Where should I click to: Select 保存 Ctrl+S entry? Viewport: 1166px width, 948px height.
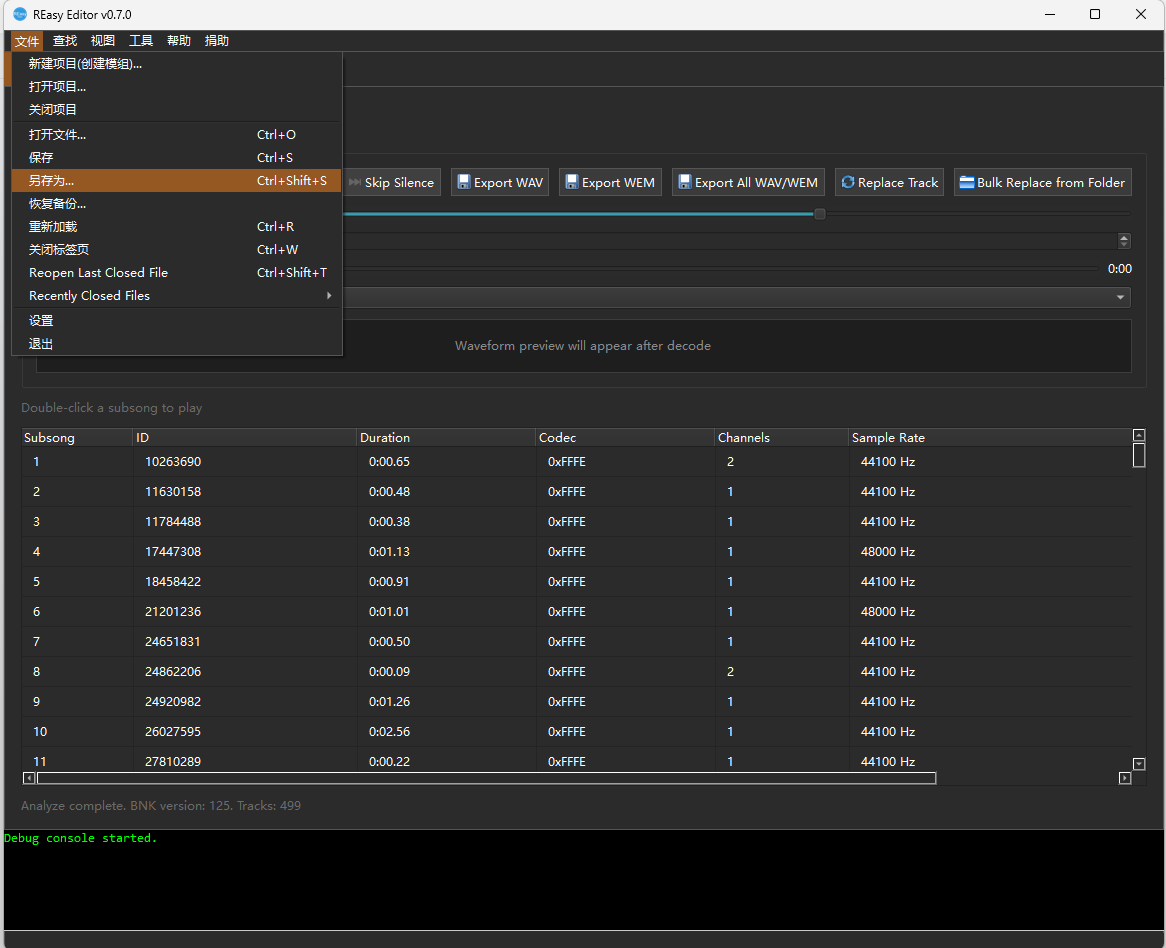(176, 158)
